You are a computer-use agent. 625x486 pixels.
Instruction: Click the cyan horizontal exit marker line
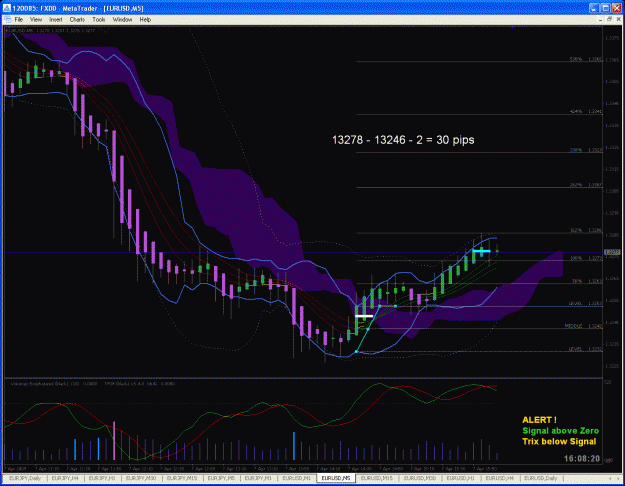click(482, 251)
